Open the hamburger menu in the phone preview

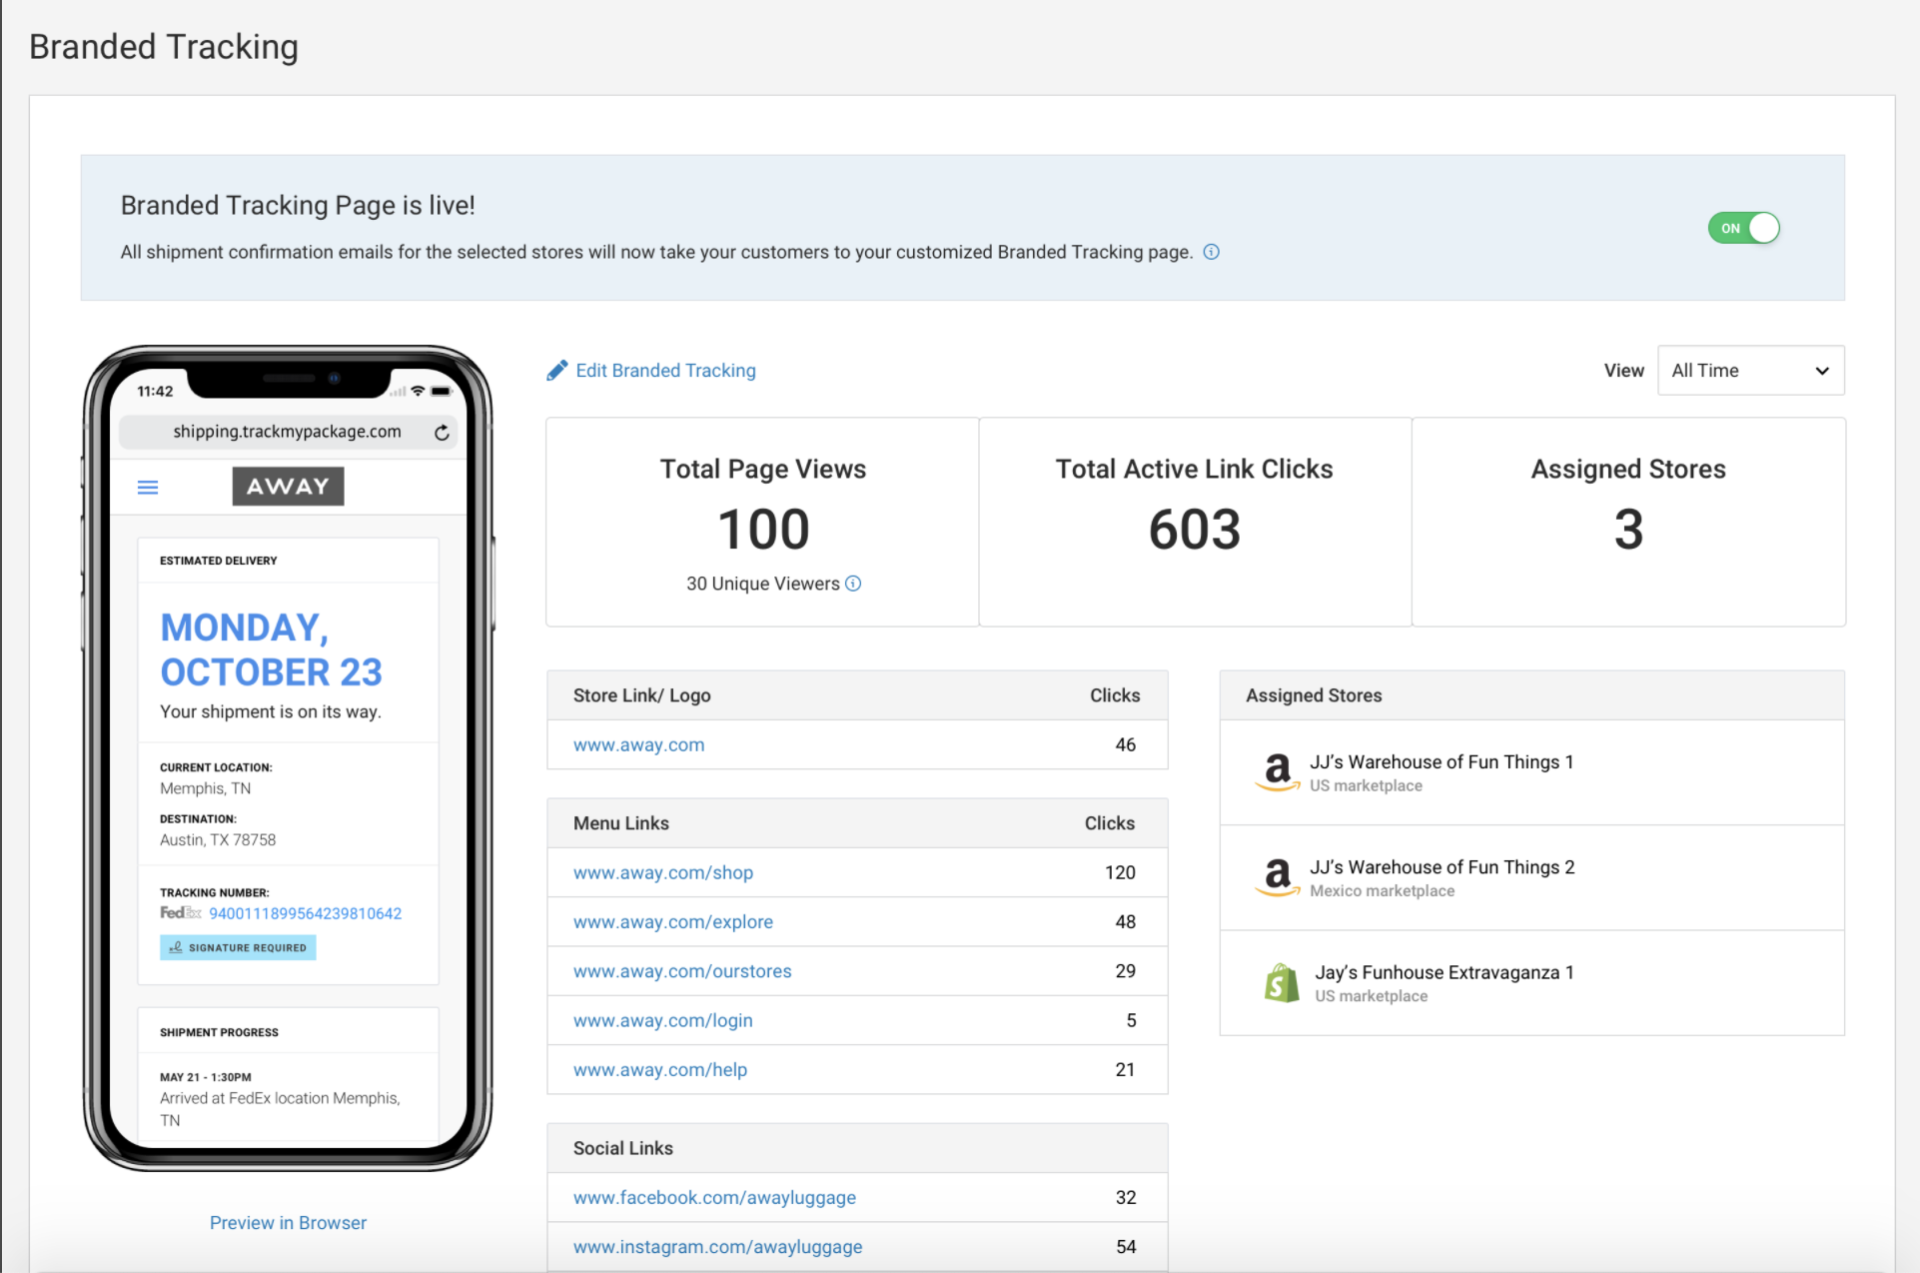pyautogui.click(x=148, y=487)
